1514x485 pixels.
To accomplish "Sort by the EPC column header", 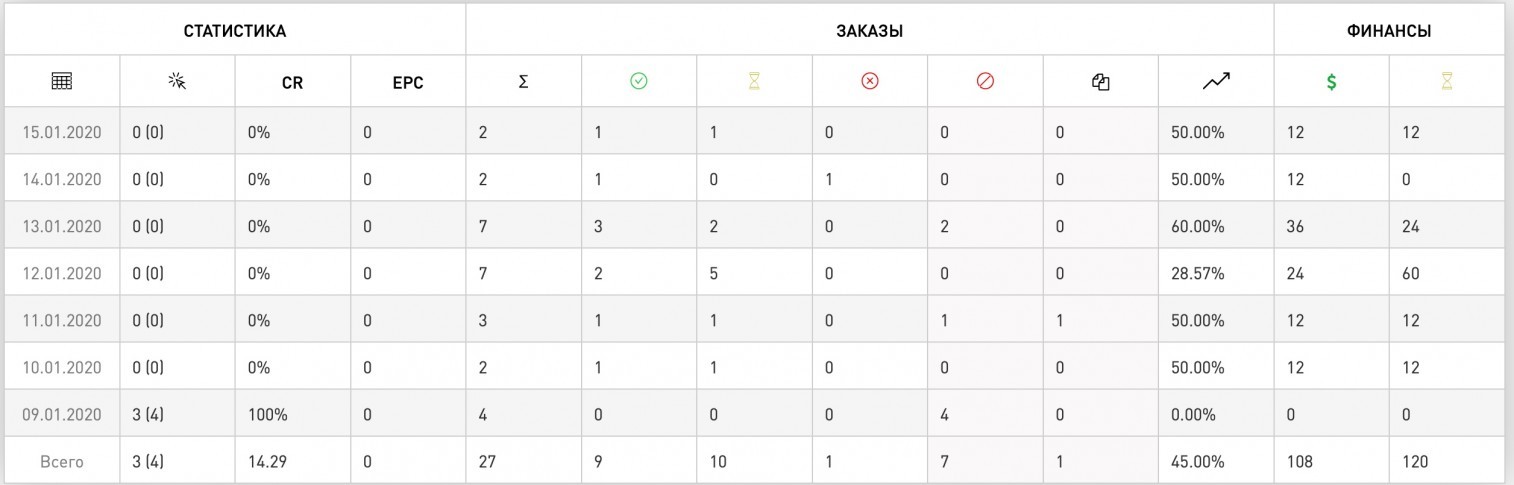I will [408, 83].
